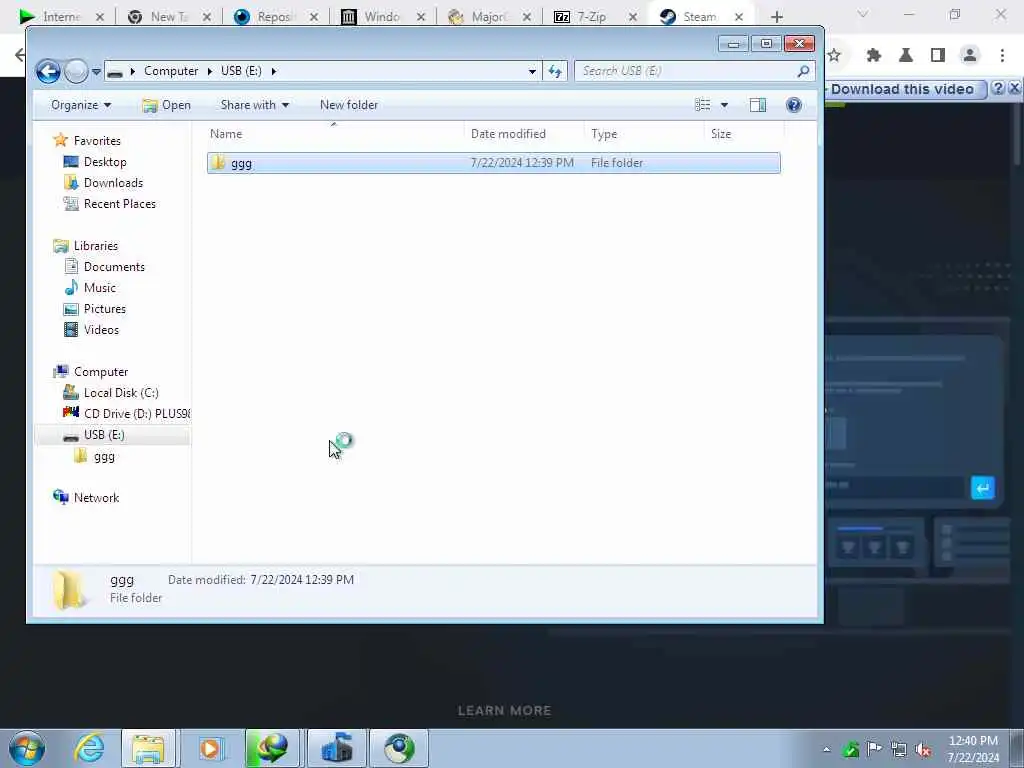The image size is (1024, 768).
Task: Open the Music library
Action: pyautogui.click(x=99, y=287)
